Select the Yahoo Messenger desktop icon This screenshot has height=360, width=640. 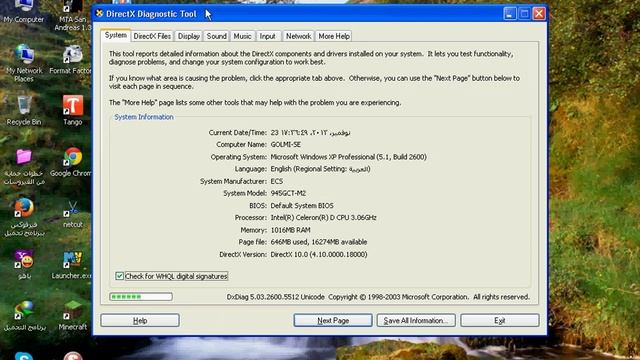pyautogui.click(x=24, y=264)
